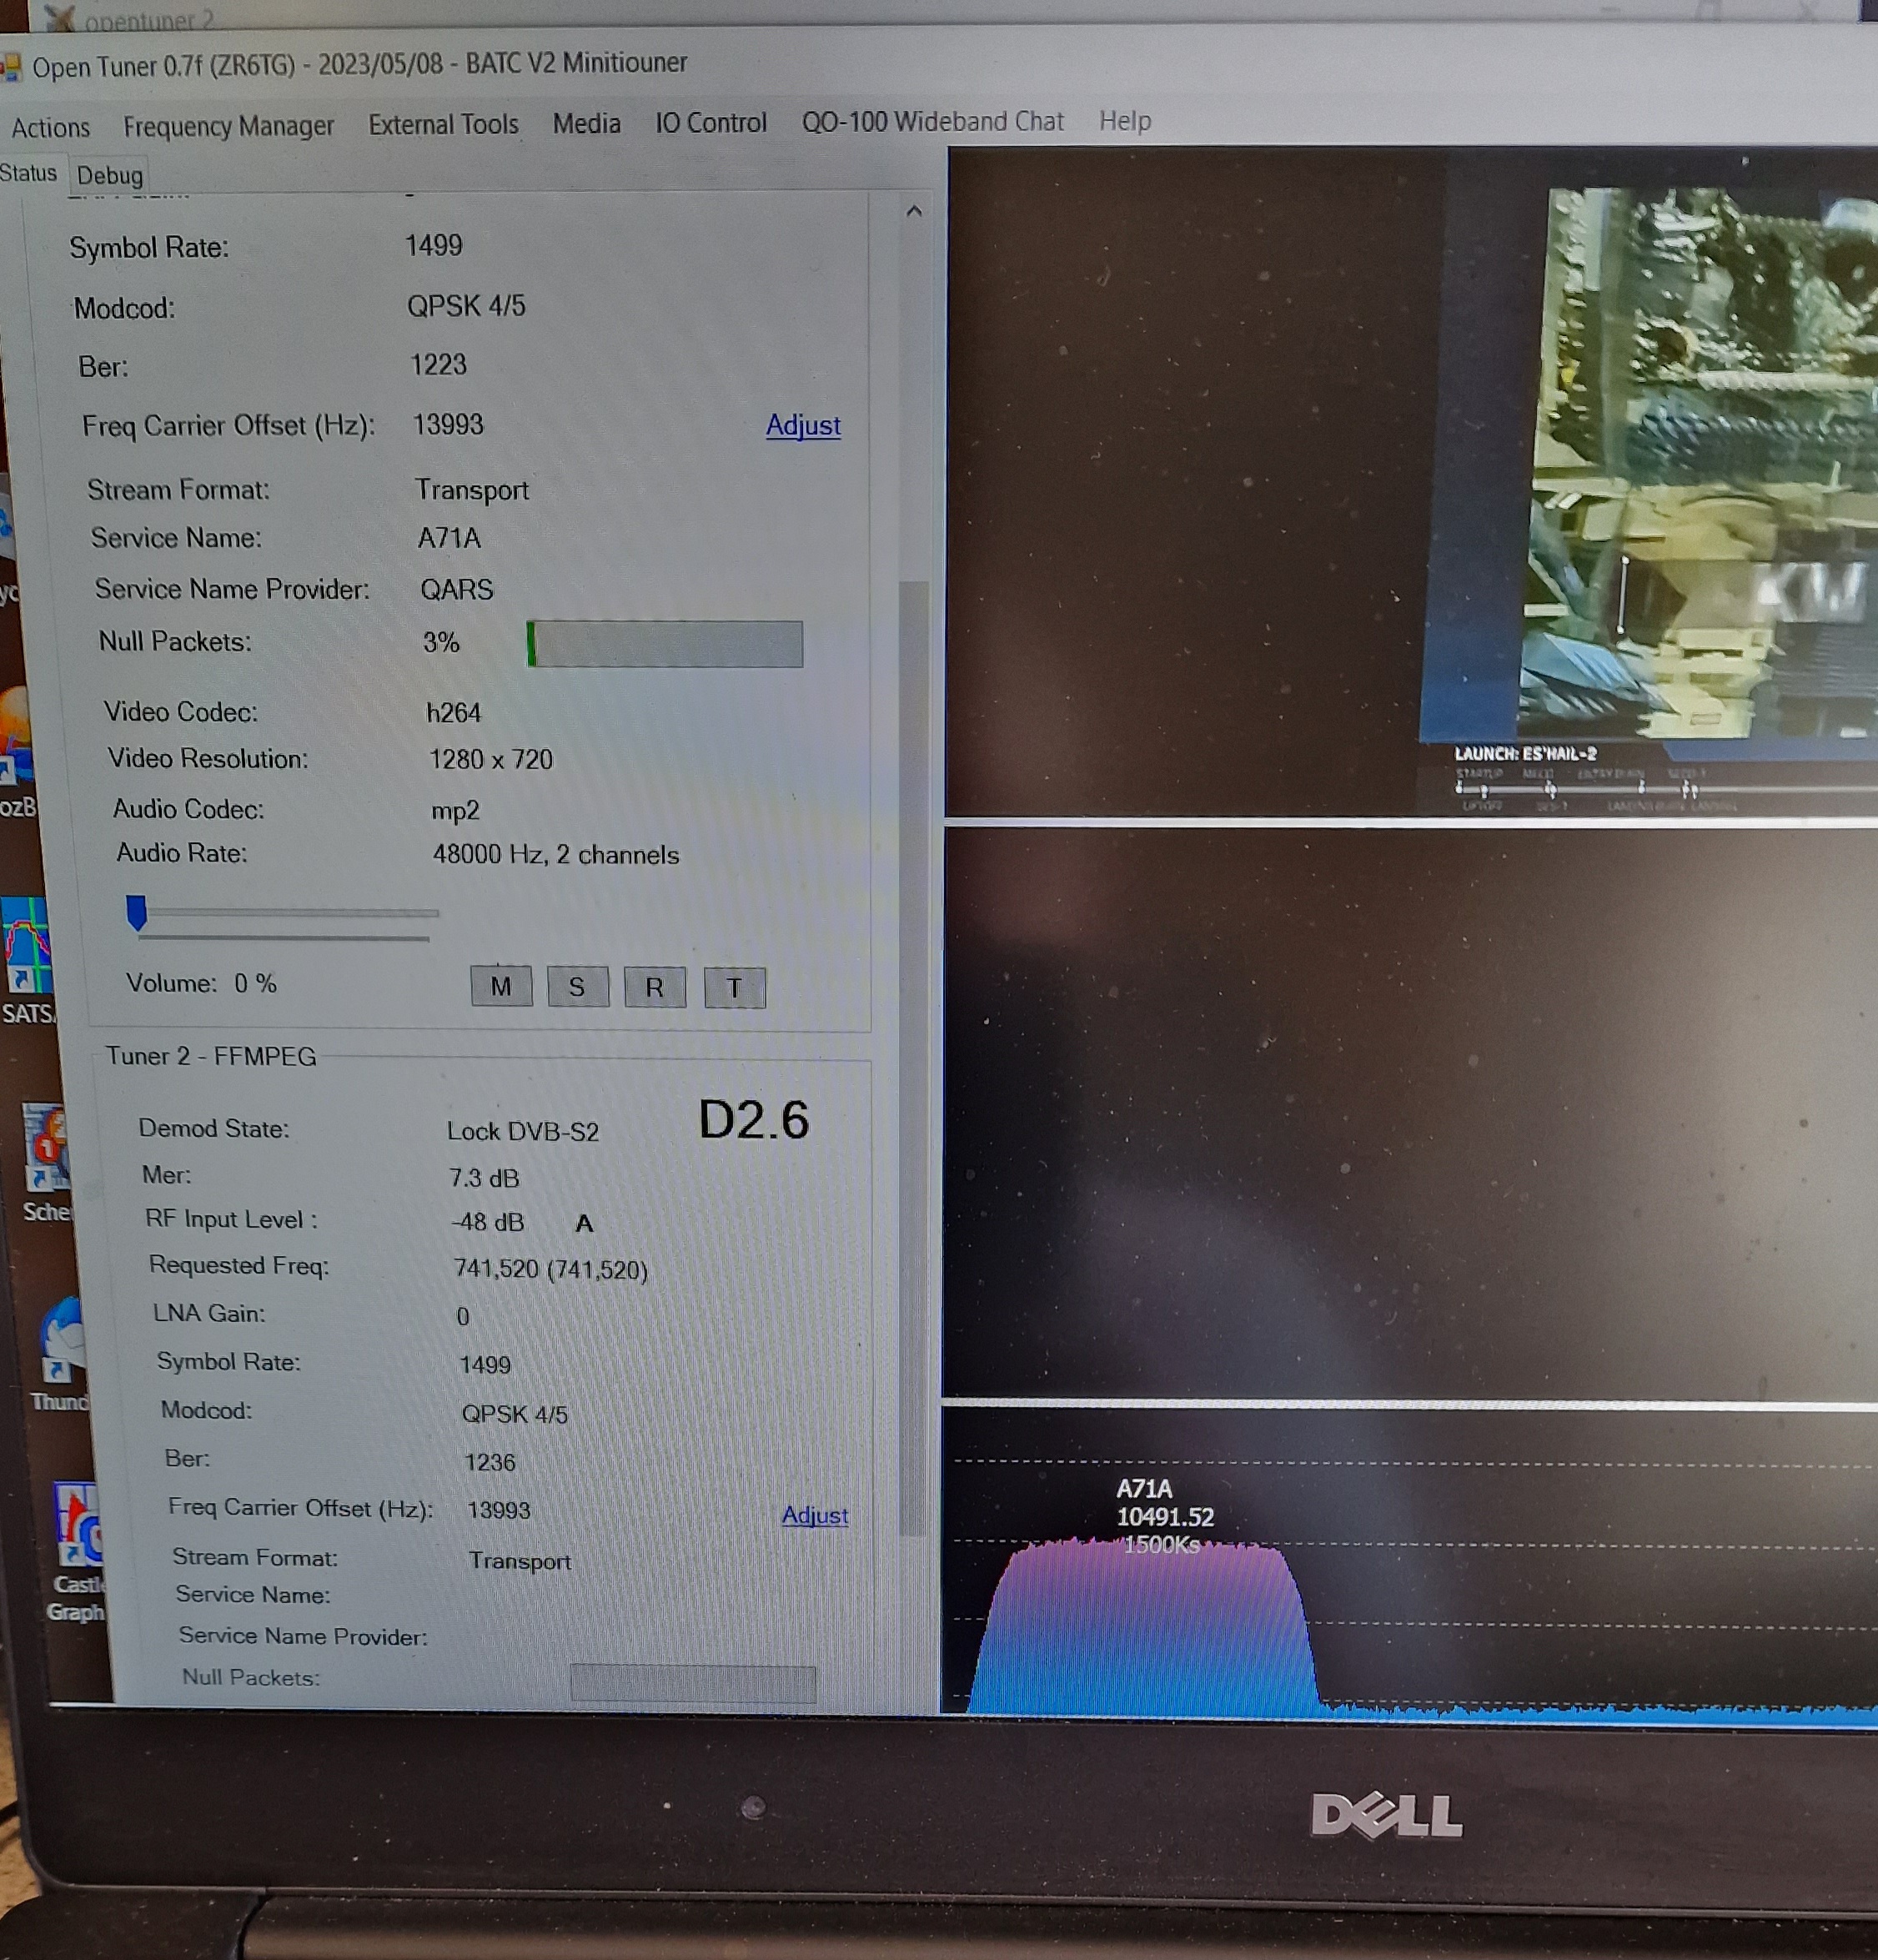Click the Open Tuner app icon in title bar
Viewport: 1878px width, 1960px height.
(10, 68)
